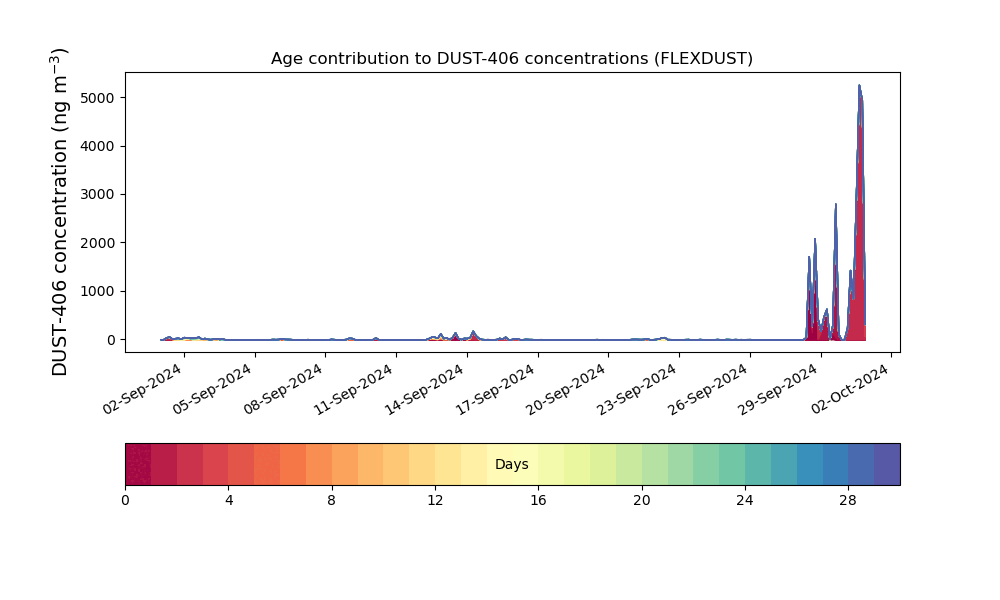
Task: Click the colorbar tick label 24
Action: pyautogui.click(x=745, y=501)
